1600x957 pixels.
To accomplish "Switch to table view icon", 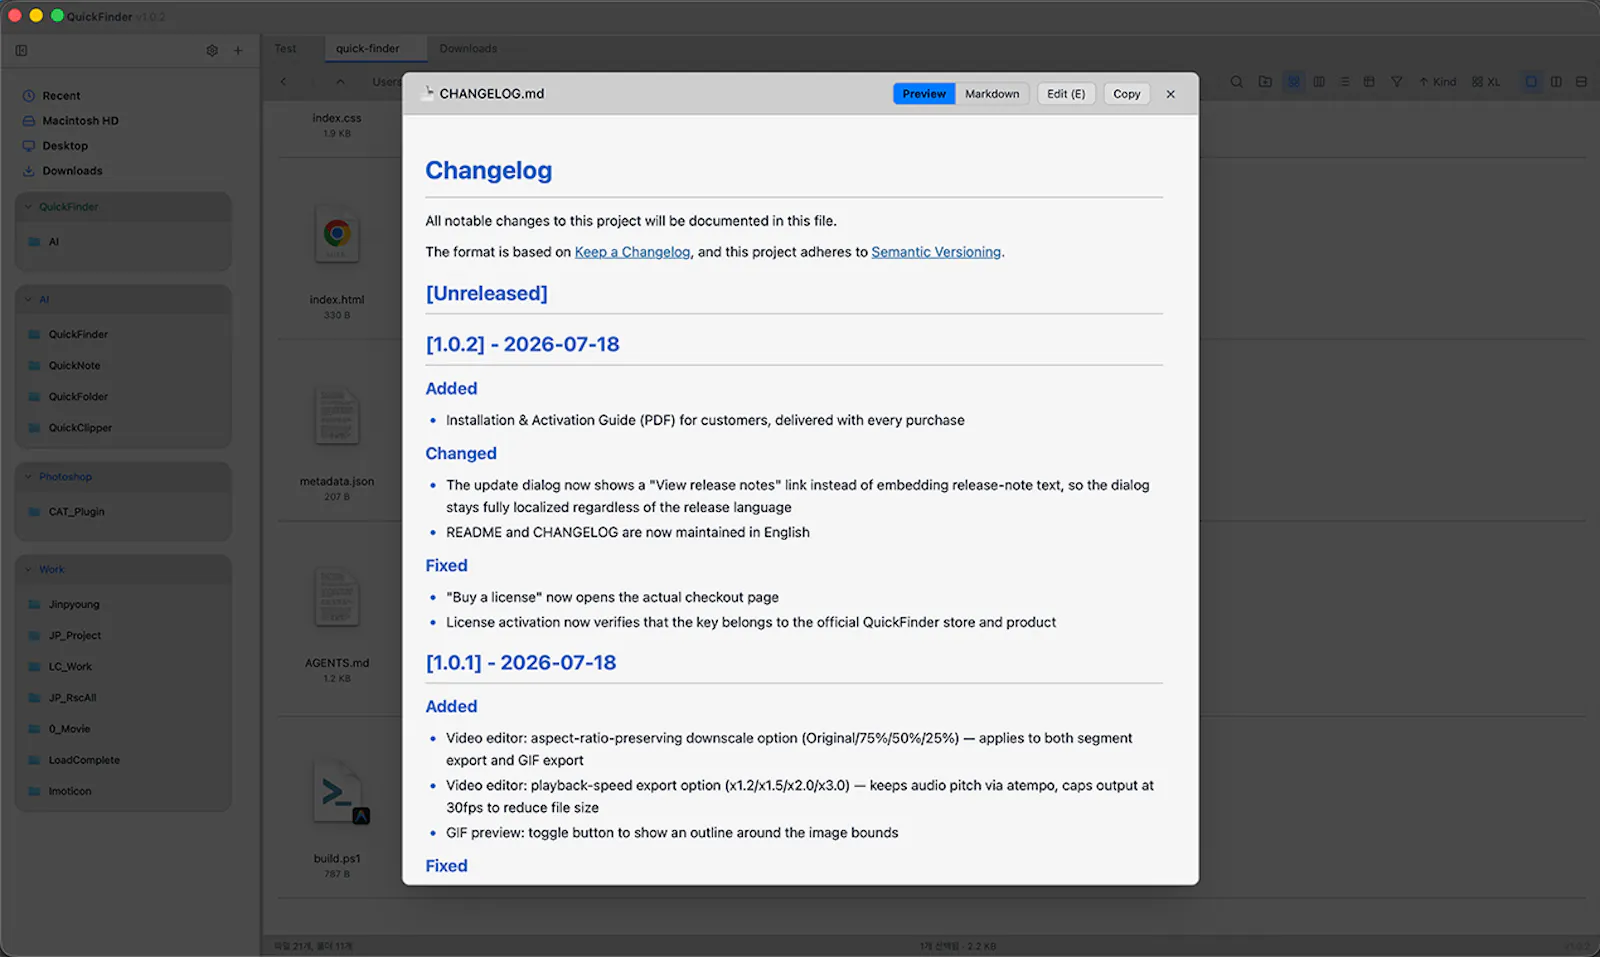I will point(1369,82).
